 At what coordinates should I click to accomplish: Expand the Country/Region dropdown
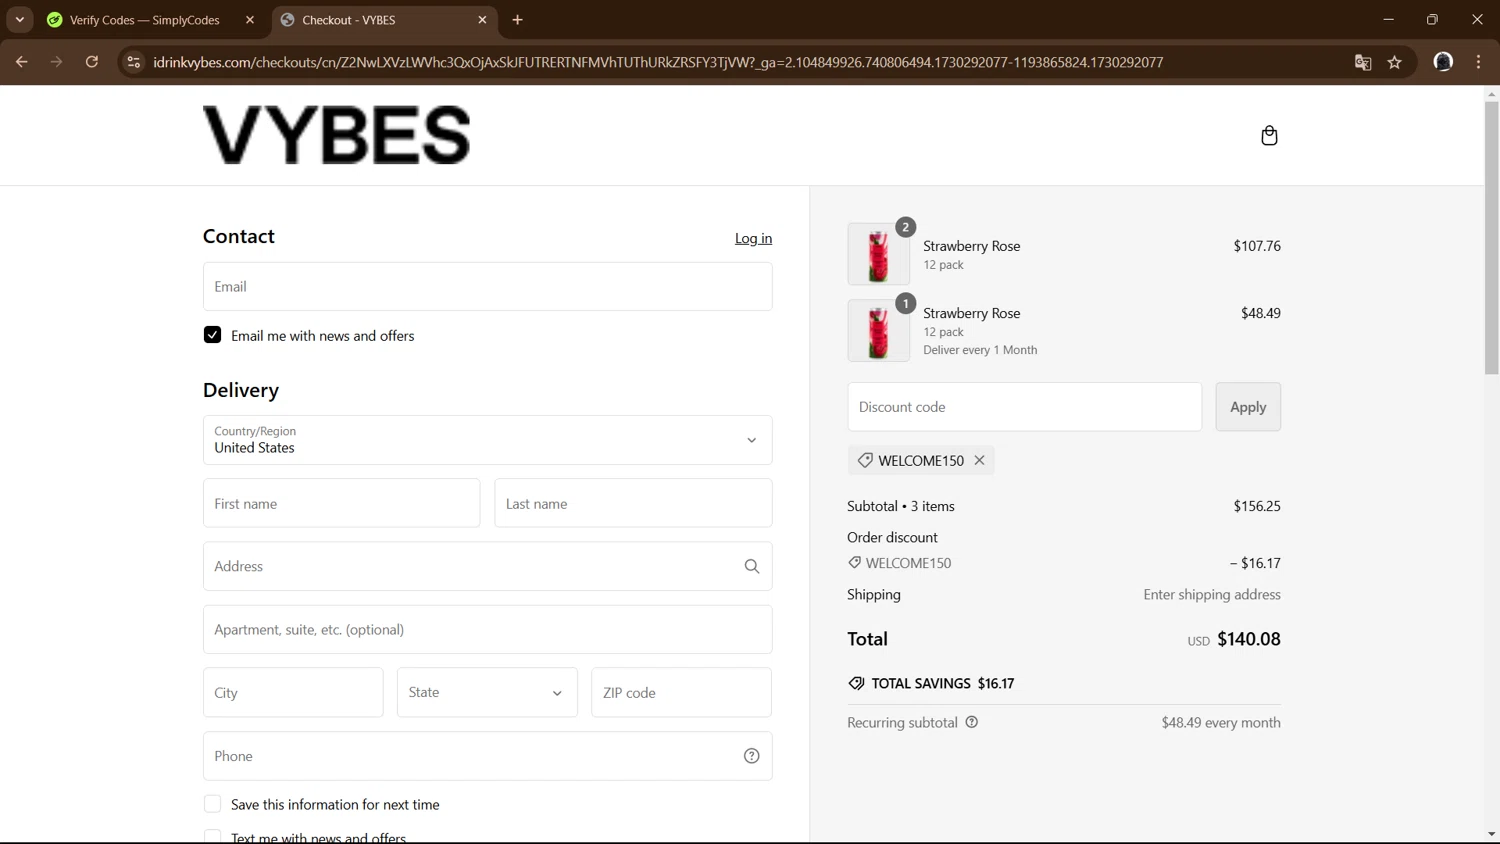(488, 440)
